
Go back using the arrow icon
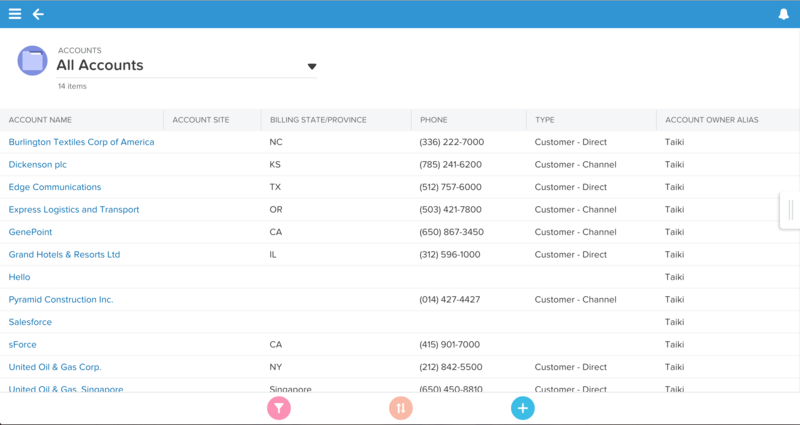pyautogui.click(x=38, y=14)
